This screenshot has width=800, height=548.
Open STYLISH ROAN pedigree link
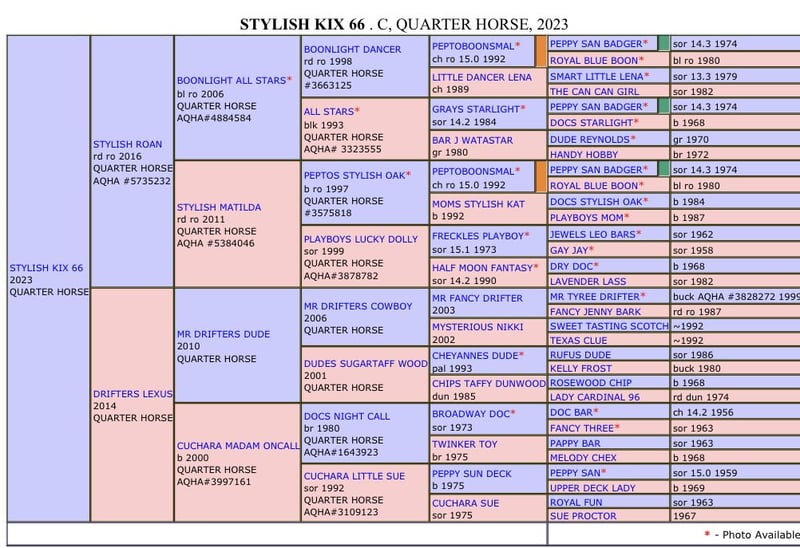click(127, 144)
